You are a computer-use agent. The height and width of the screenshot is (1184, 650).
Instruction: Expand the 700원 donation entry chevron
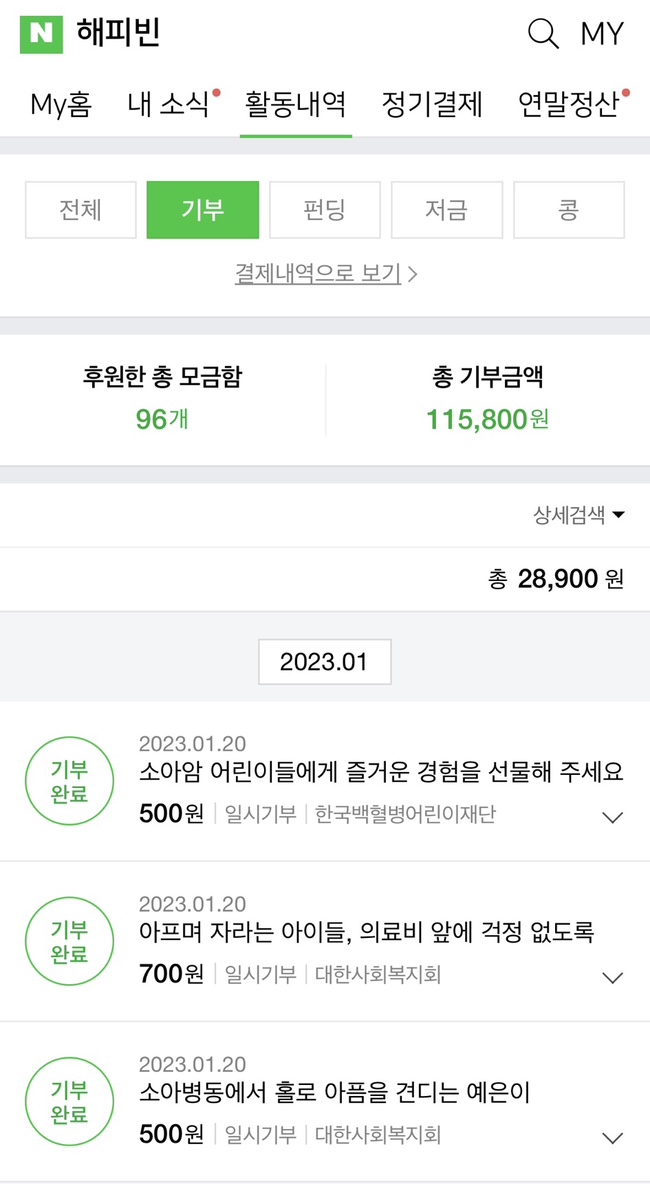[613, 977]
